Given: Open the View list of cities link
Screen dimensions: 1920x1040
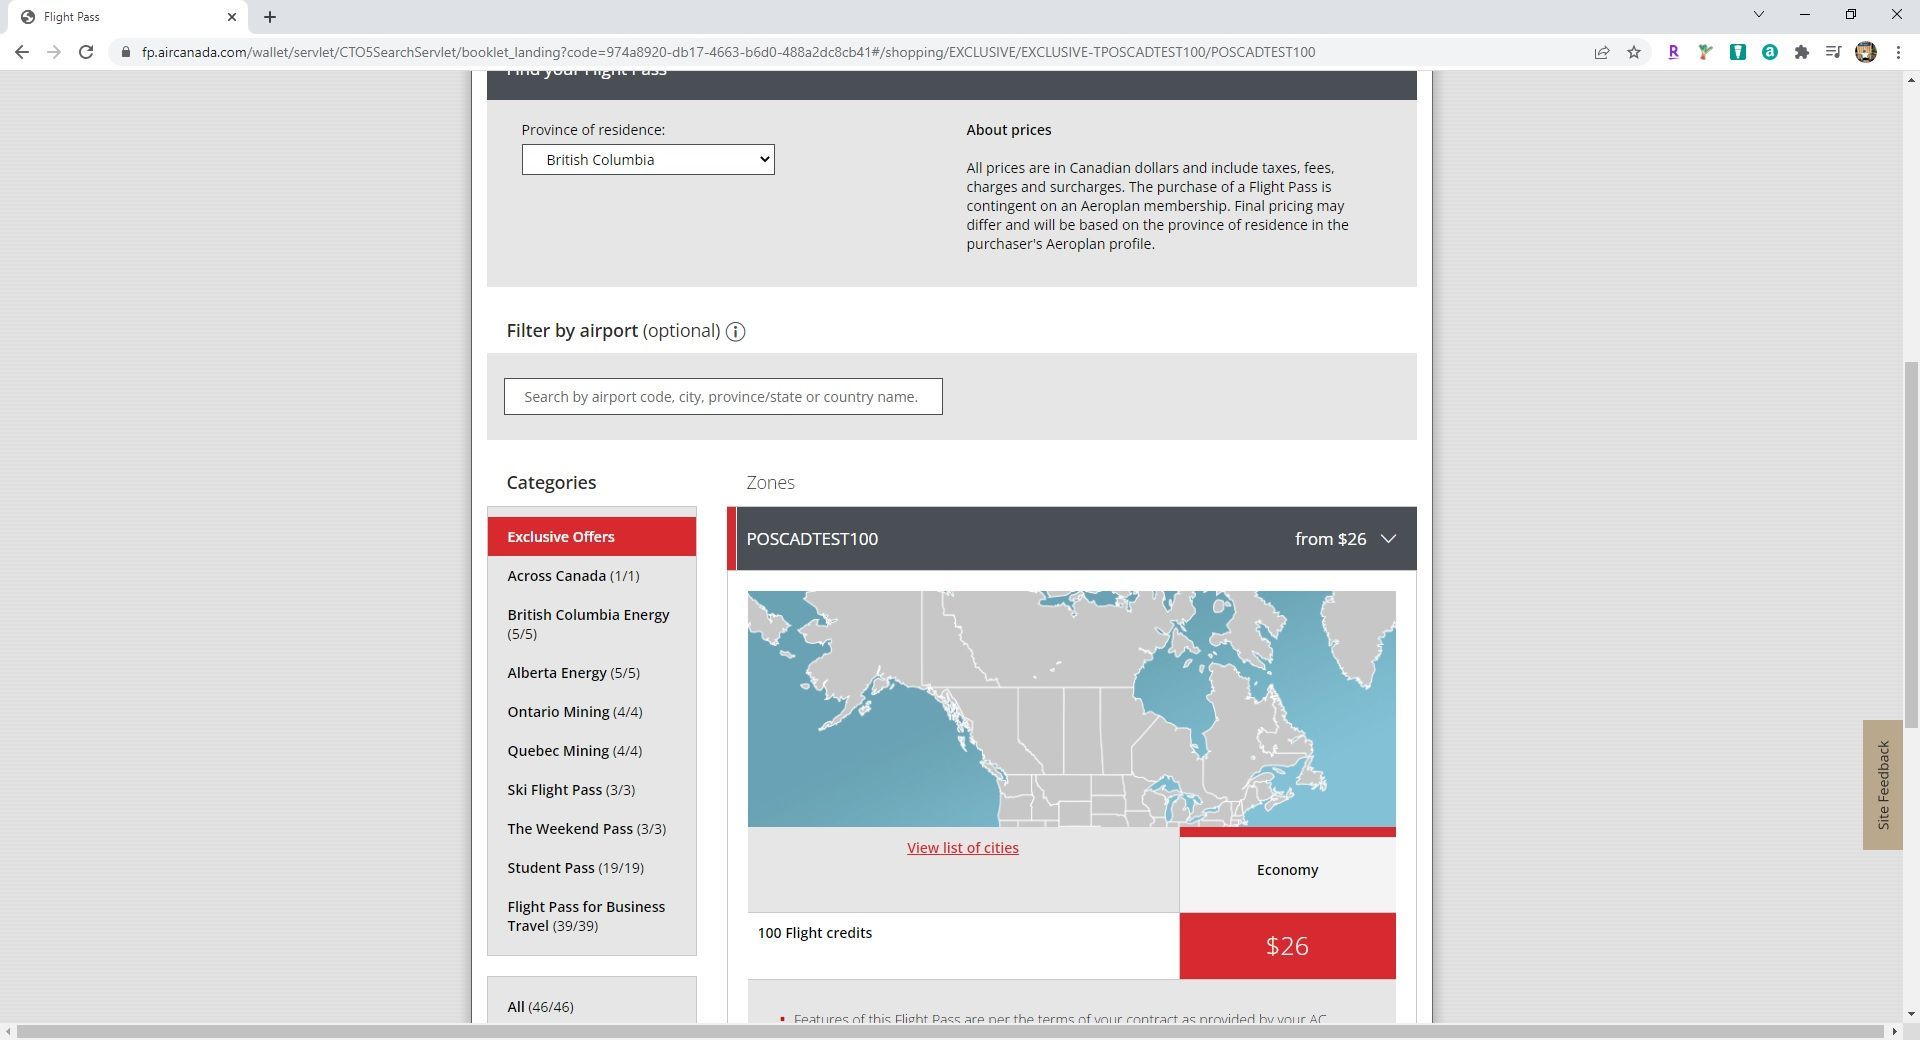Looking at the screenshot, I should (x=963, y=848).
